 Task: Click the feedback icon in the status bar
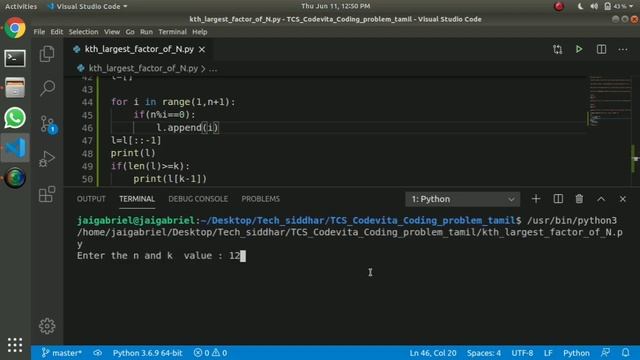(606, 353)
